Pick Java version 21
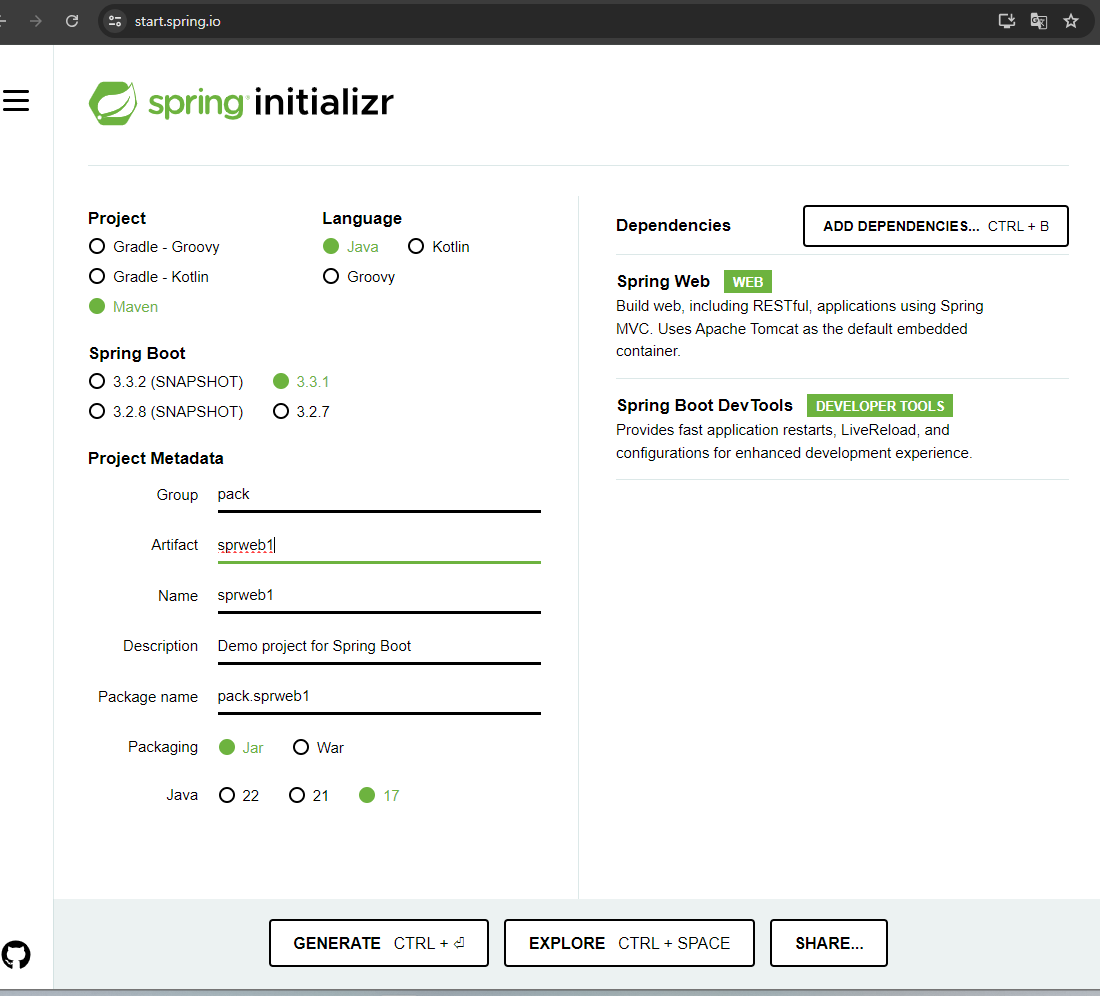1100x996 pixels. [x=309, y=795]
